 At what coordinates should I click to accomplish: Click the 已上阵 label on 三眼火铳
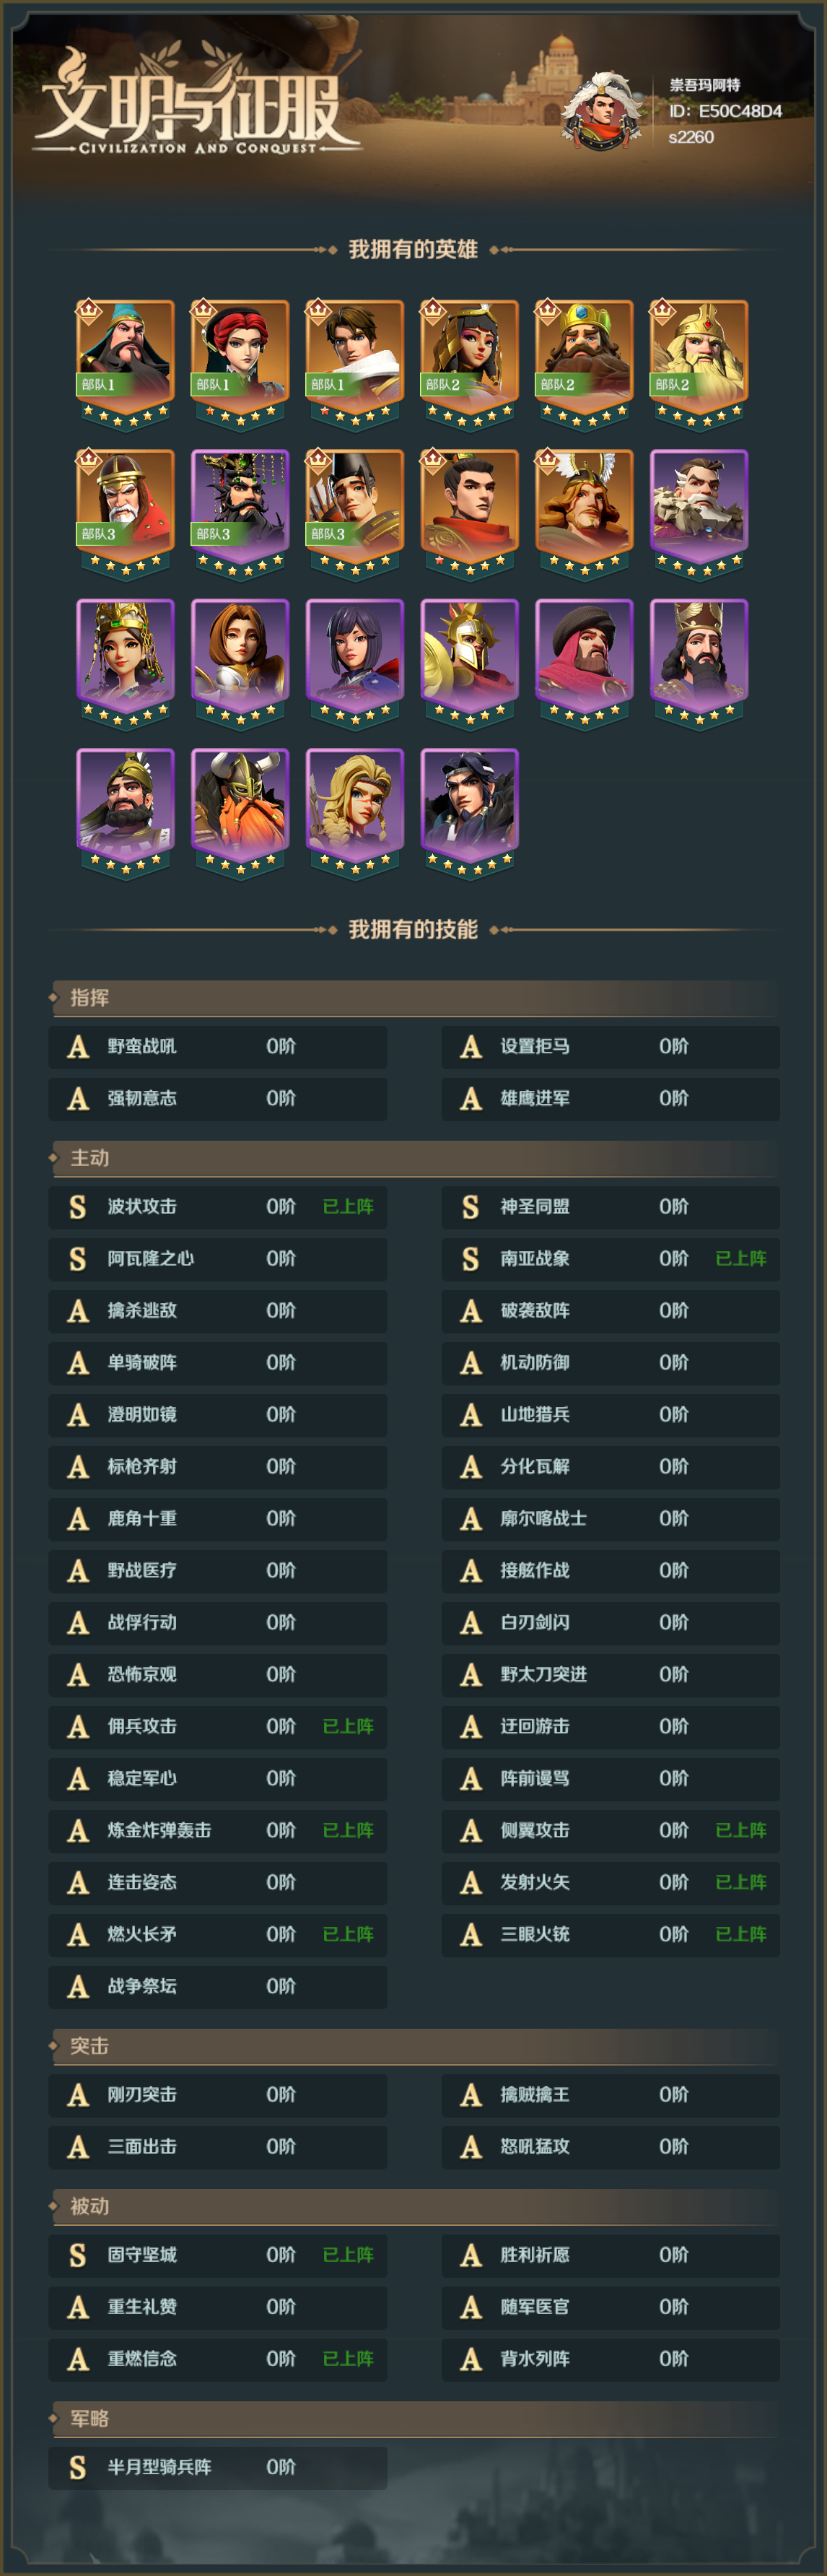741,1935
